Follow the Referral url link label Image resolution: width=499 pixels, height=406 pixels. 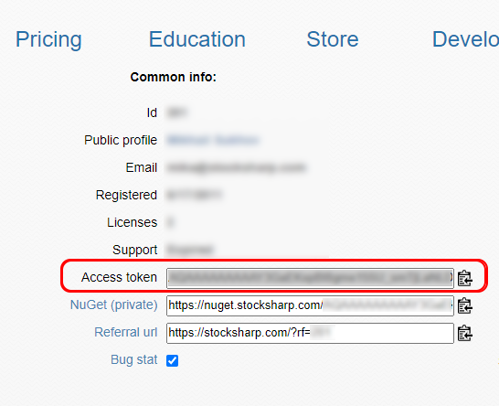126,332
